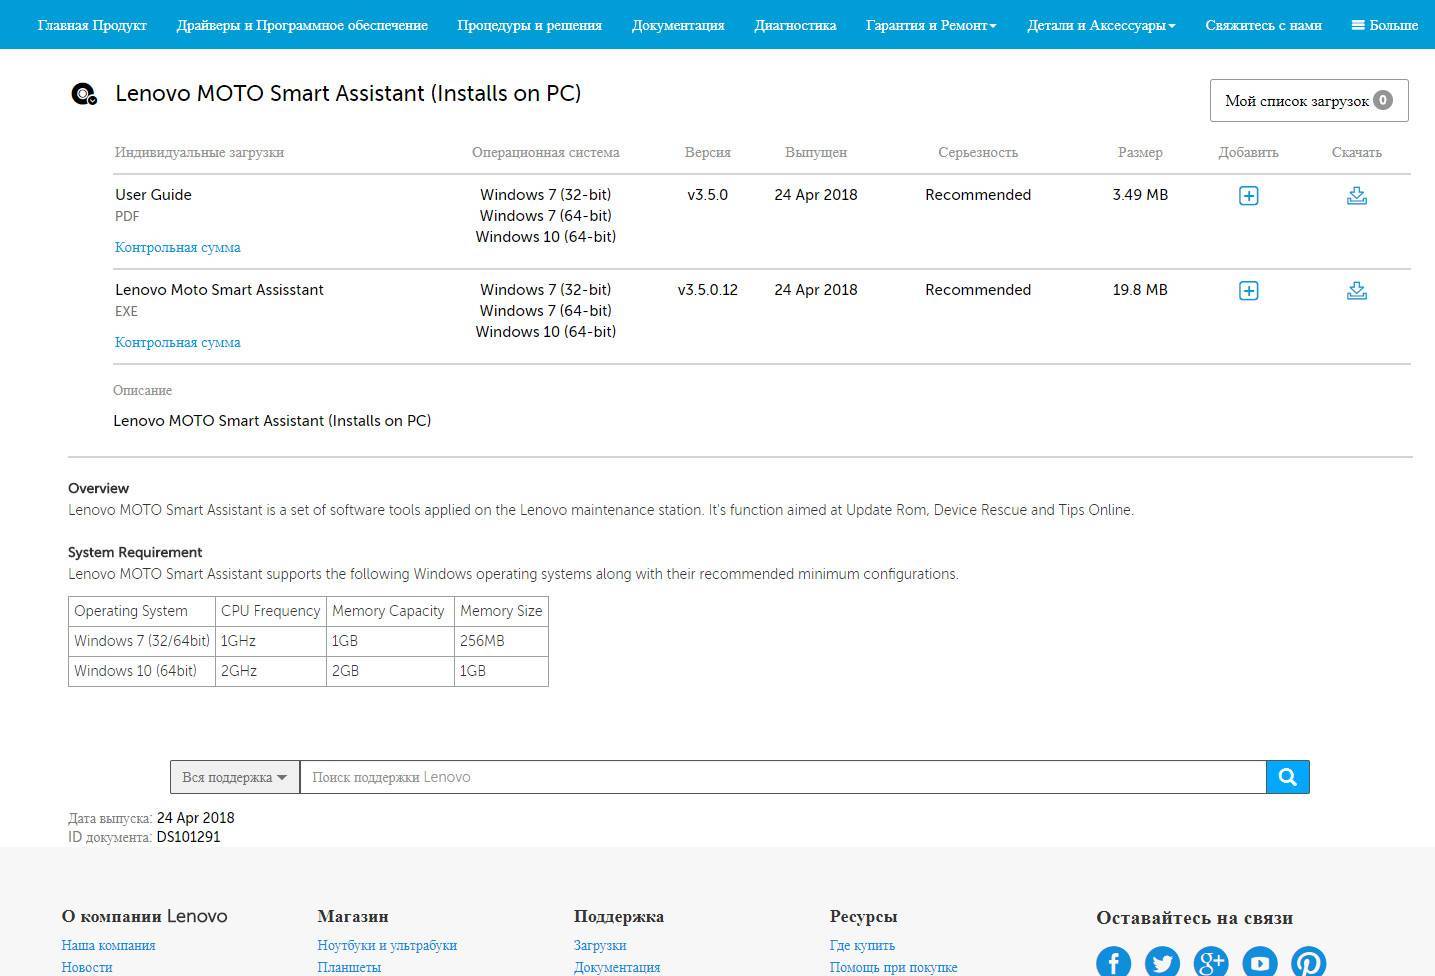Open 'Ноутбуки и ультрабуки' footer link
This screenshot has width=1435, height=976.
[387, 945]
